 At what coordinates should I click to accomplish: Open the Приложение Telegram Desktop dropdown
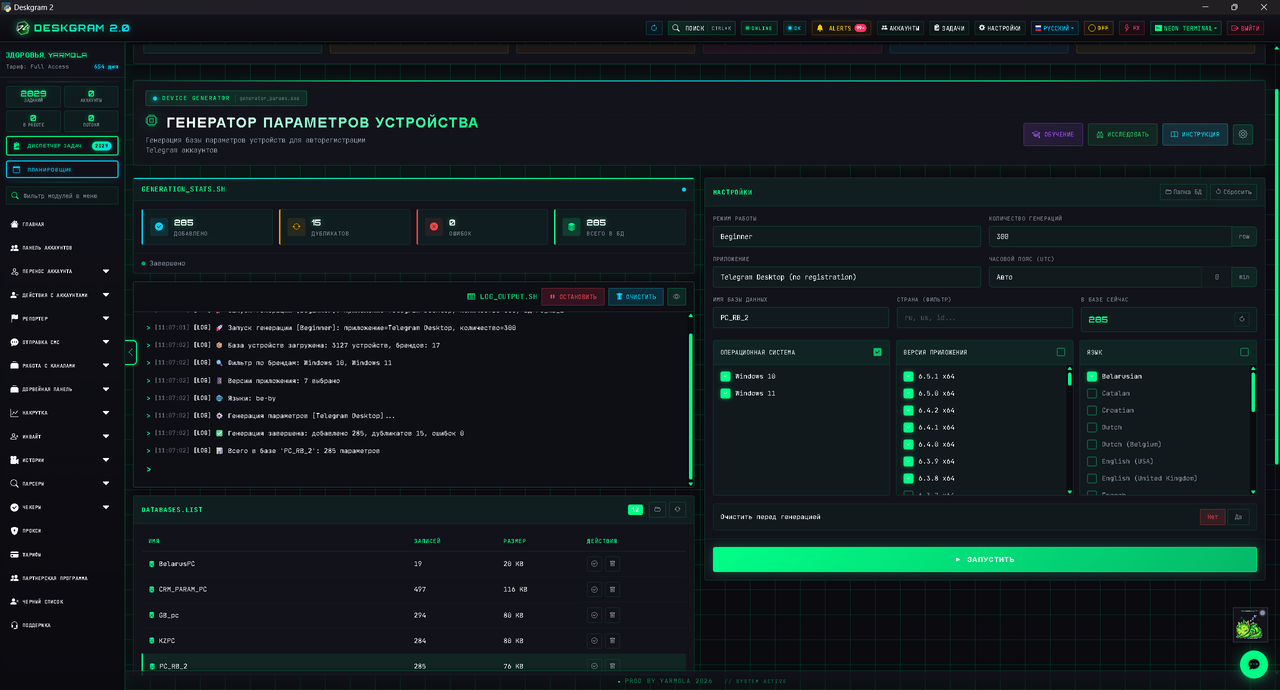click(846, 276)
